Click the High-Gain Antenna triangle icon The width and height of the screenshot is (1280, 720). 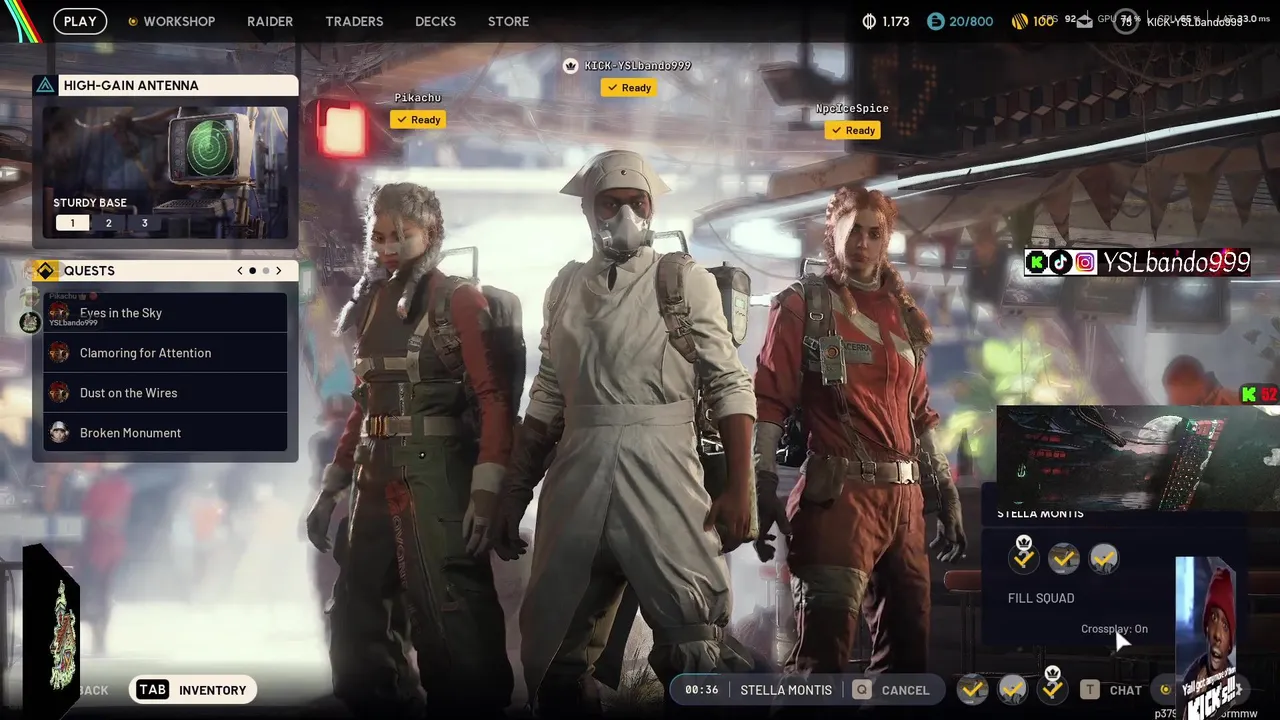click(x=45, y=85)
